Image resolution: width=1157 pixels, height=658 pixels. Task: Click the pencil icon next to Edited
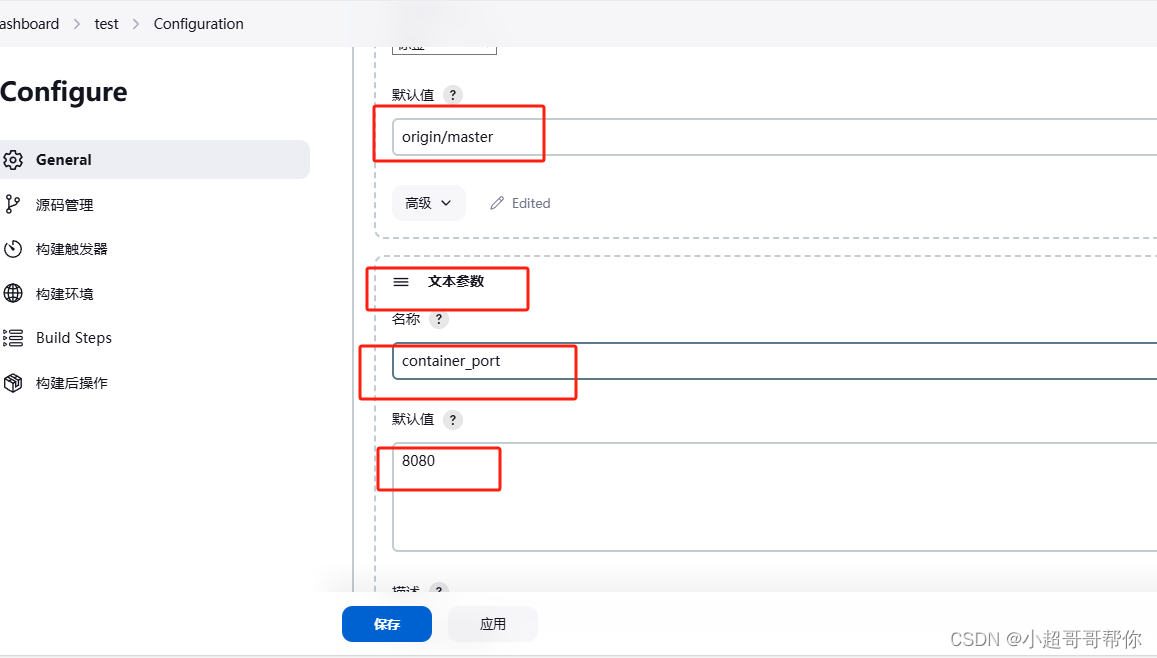click(x=497, y=203)
